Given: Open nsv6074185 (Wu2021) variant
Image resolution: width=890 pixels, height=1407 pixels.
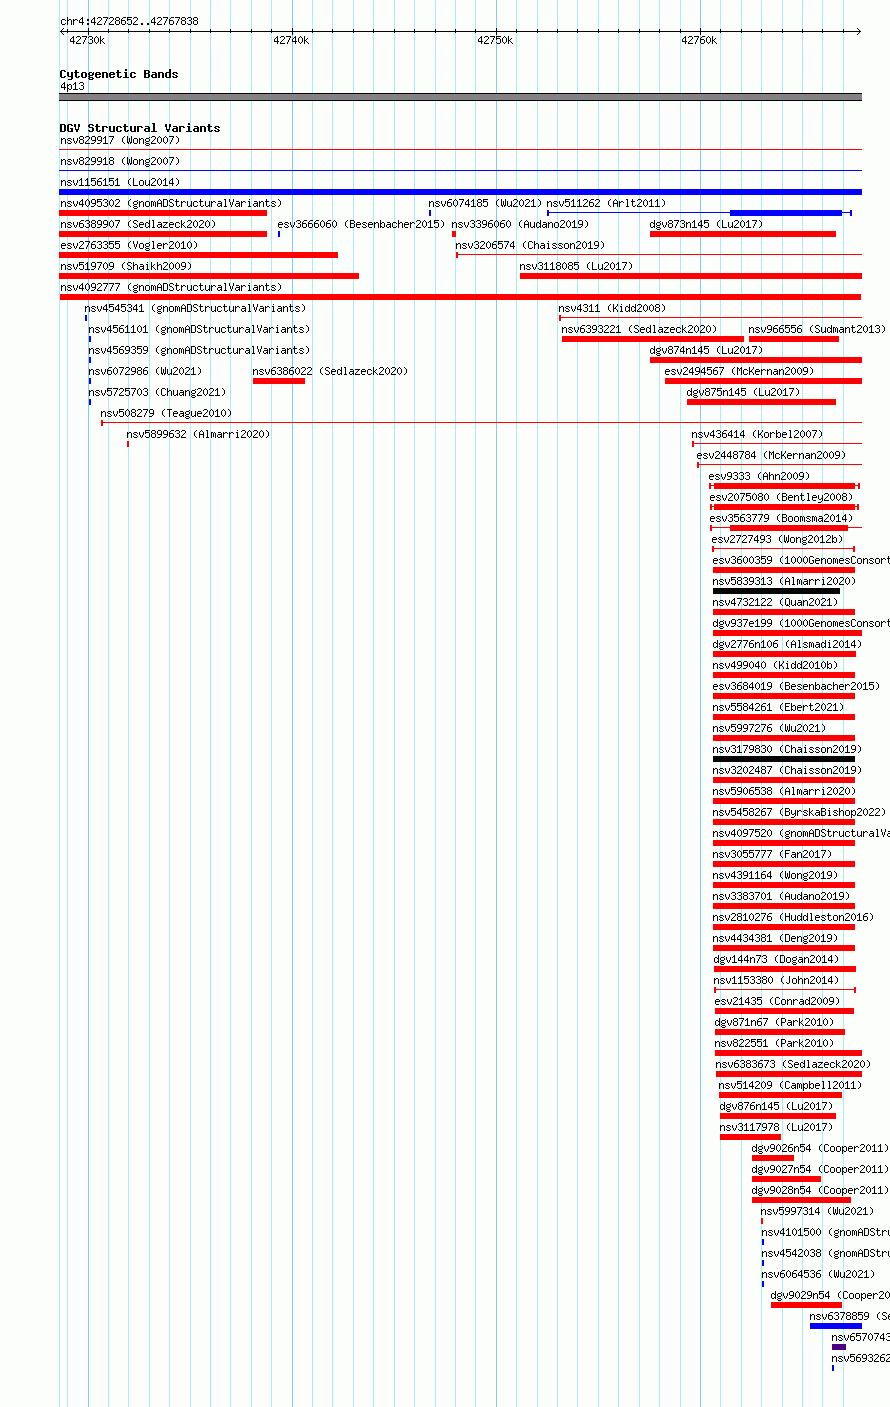Looking at the screenshot, I should tap(485, 203).
